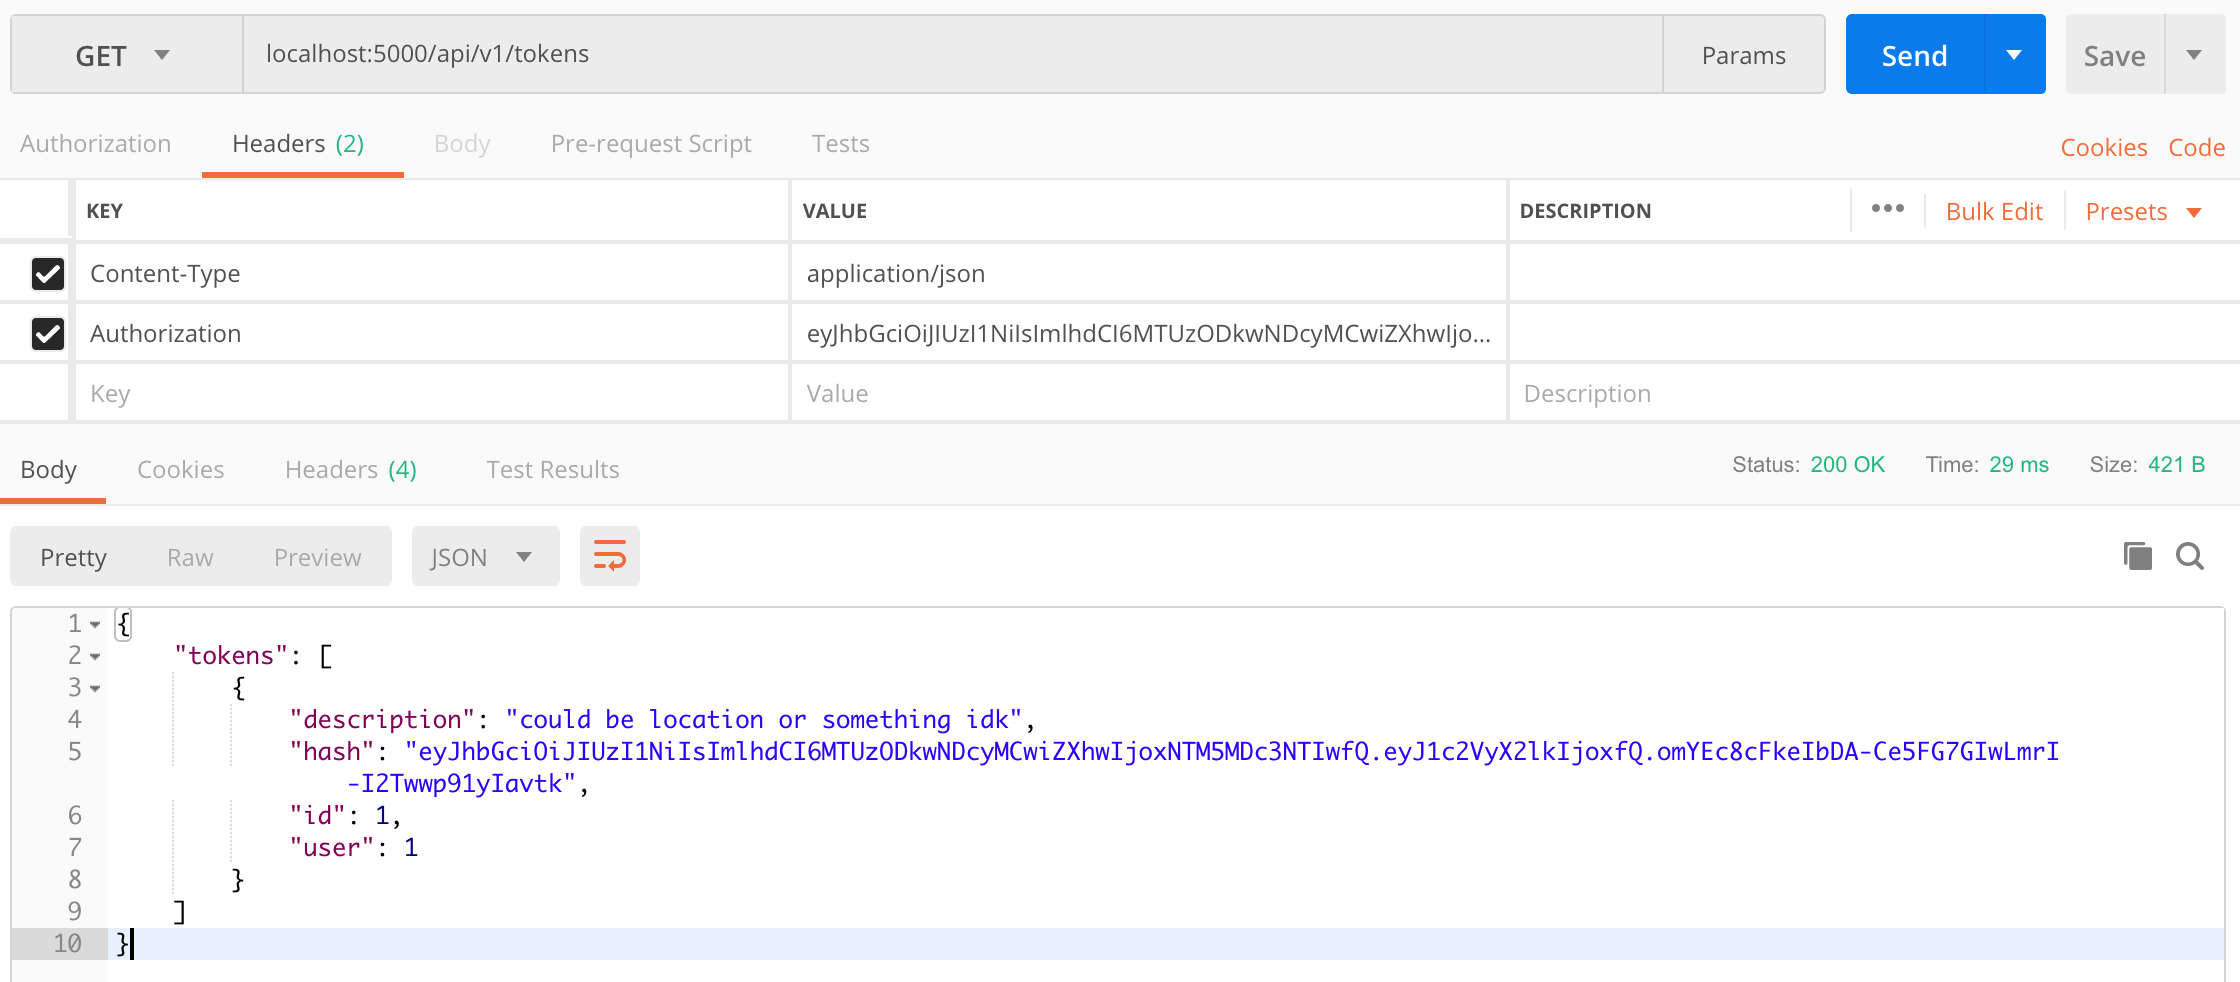Collapse the token object at line 3
2240x982 pixels.
95,689
